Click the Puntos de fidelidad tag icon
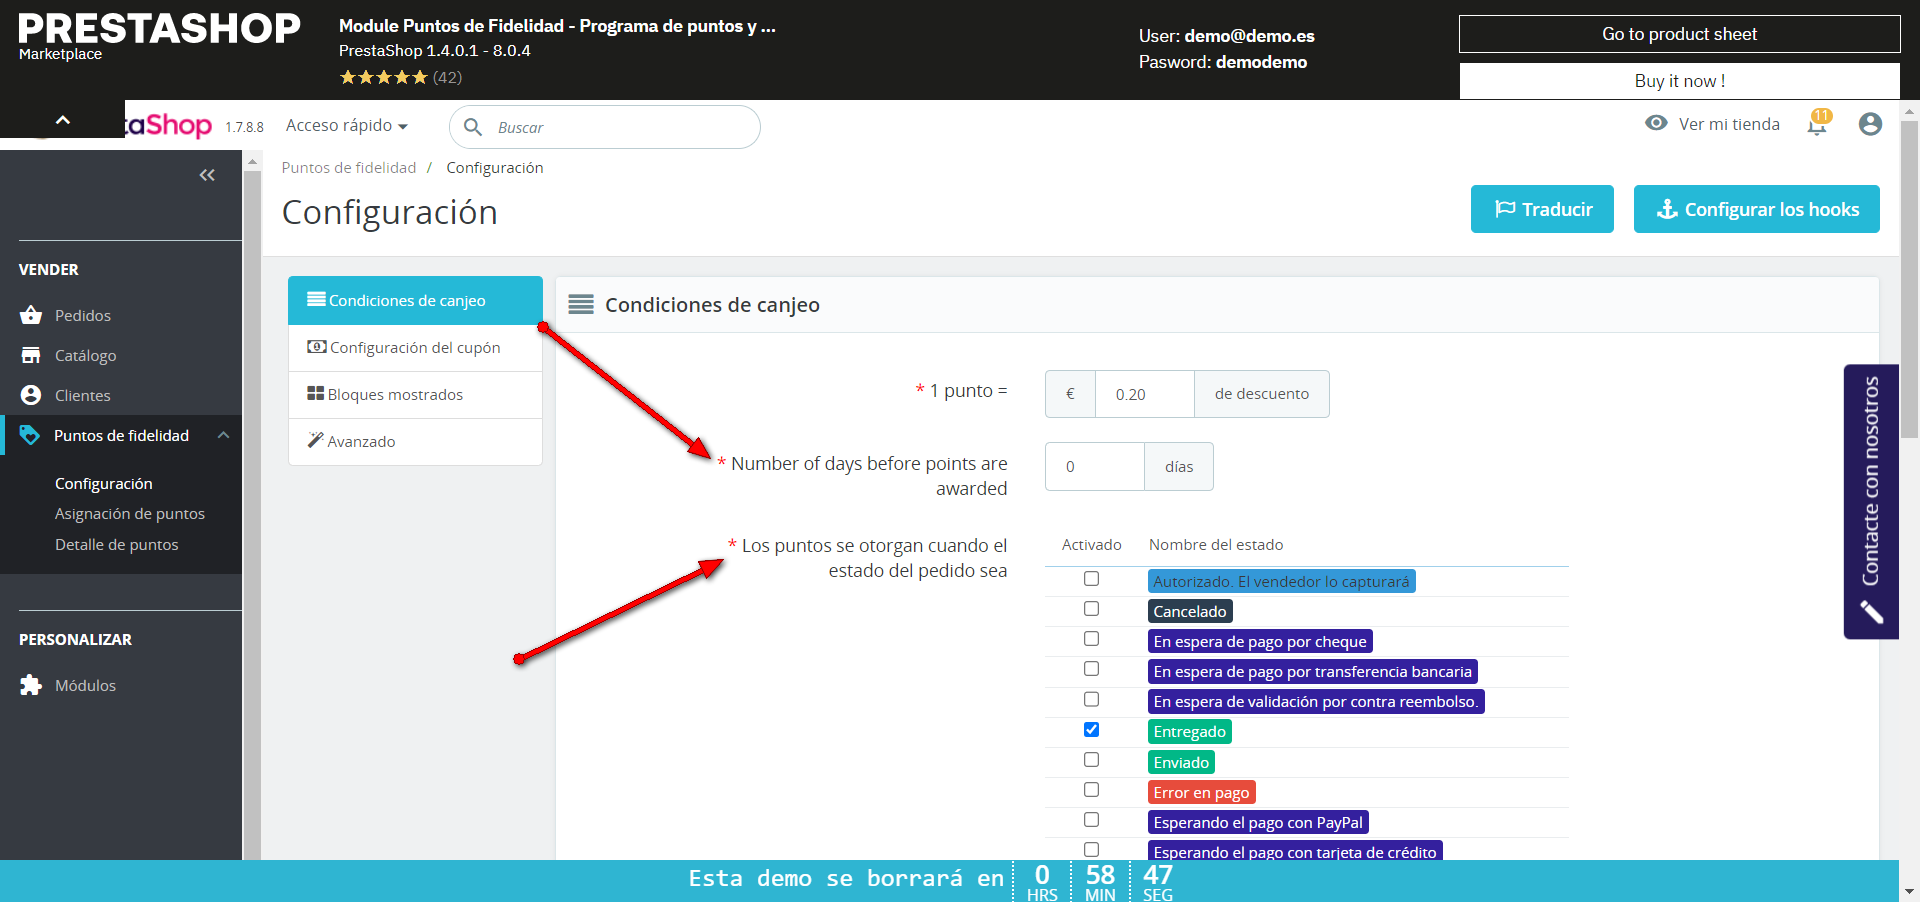 [30, 435]
